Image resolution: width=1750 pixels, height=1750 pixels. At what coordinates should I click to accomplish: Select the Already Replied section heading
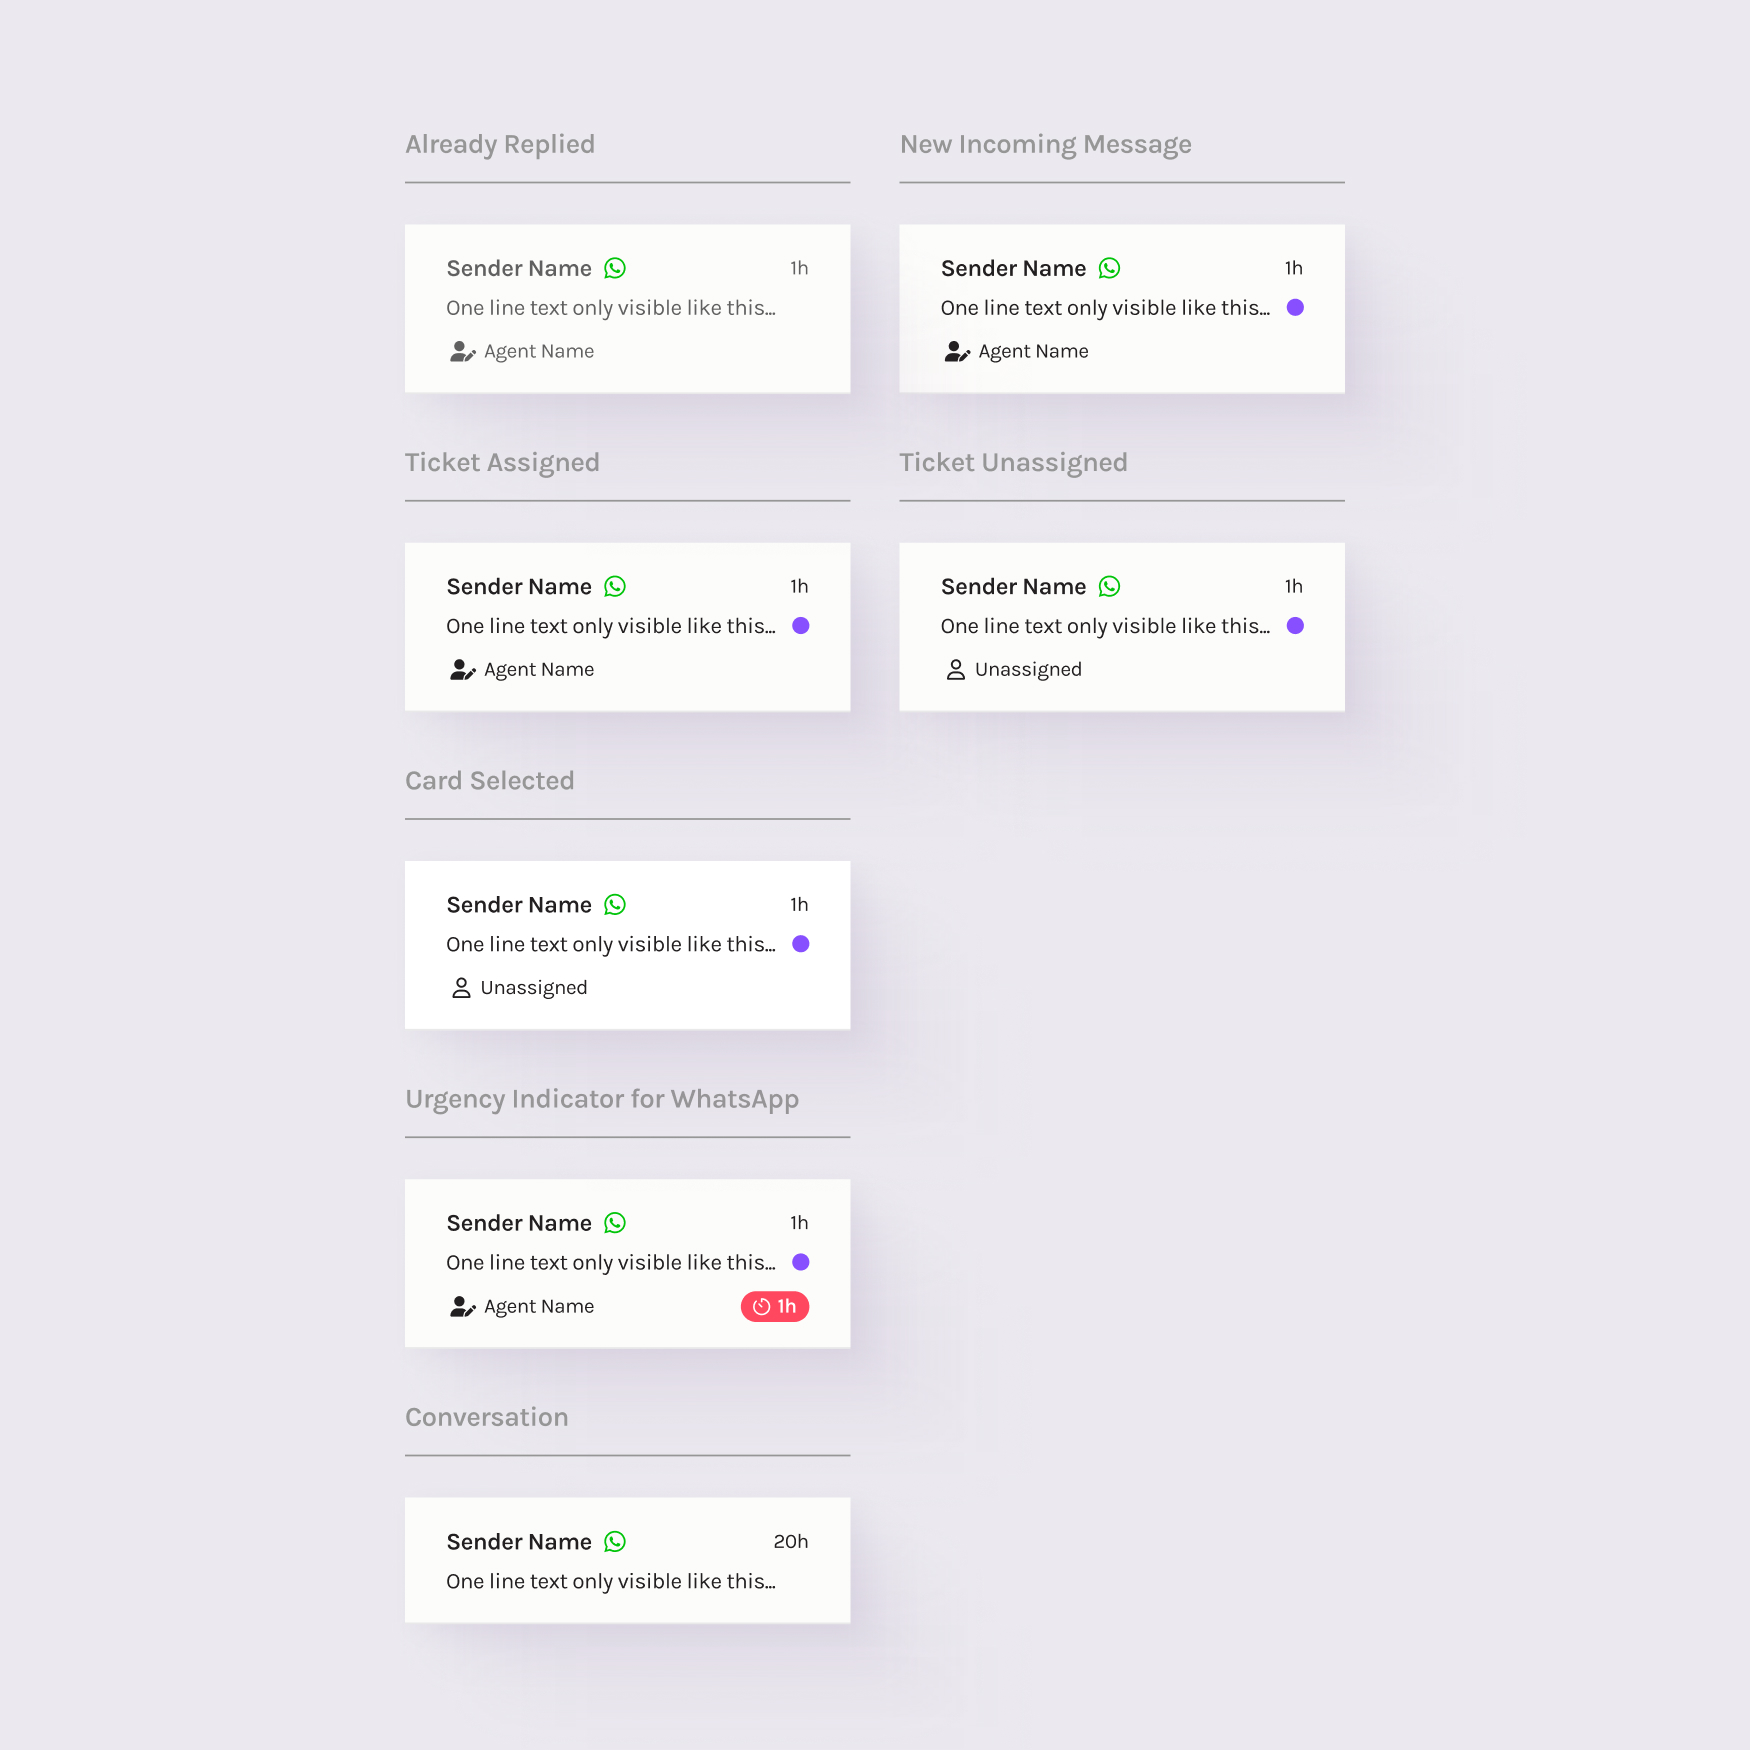pos(500,145)
